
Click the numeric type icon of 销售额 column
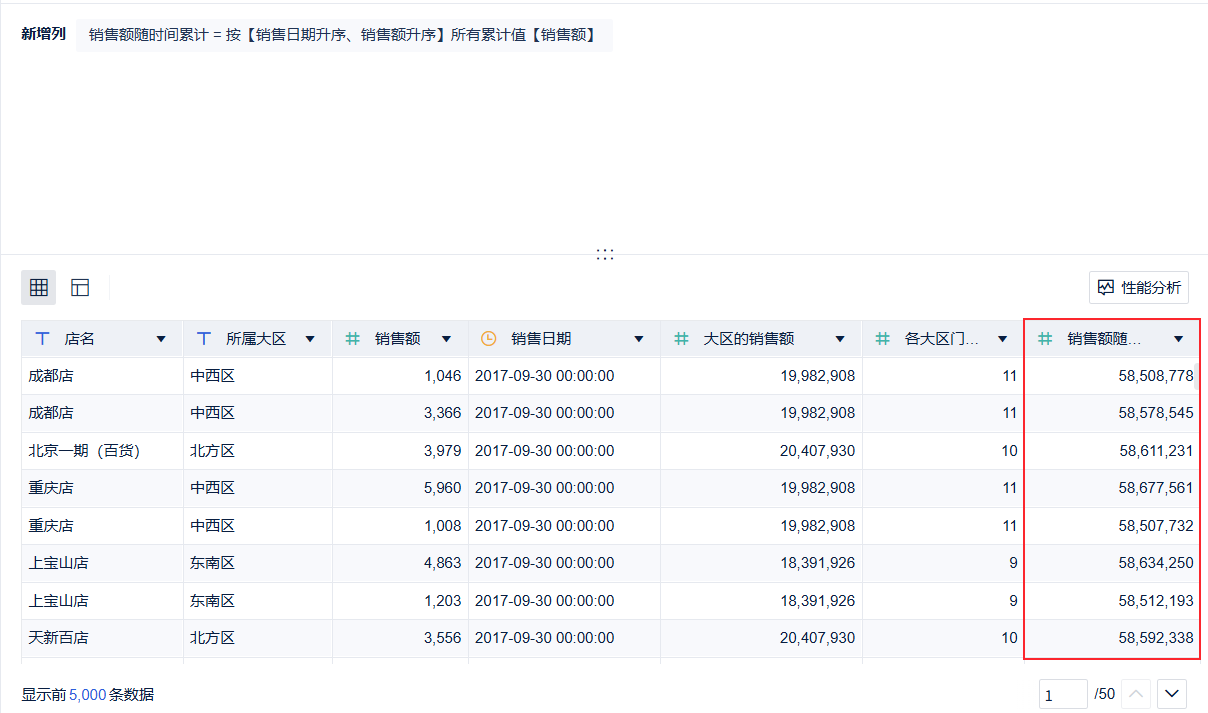pyautogui.click(x=352, y=339)
